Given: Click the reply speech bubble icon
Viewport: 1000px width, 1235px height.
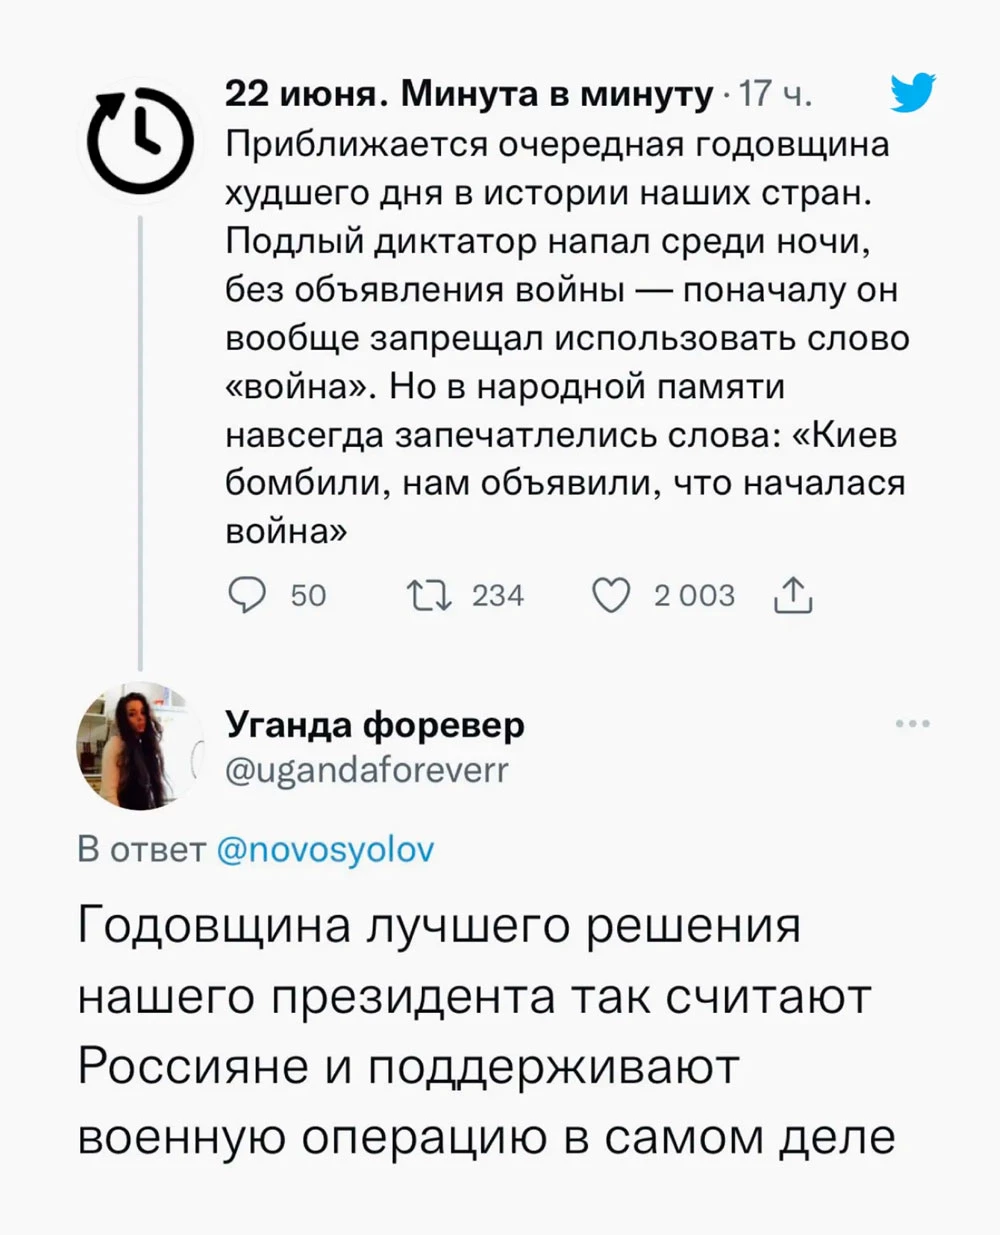Looking at the screenshot, I should 247,596.
